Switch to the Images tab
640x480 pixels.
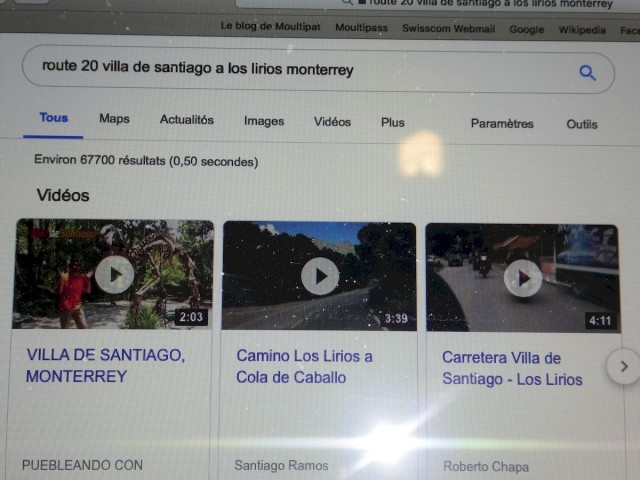point(264,121)
